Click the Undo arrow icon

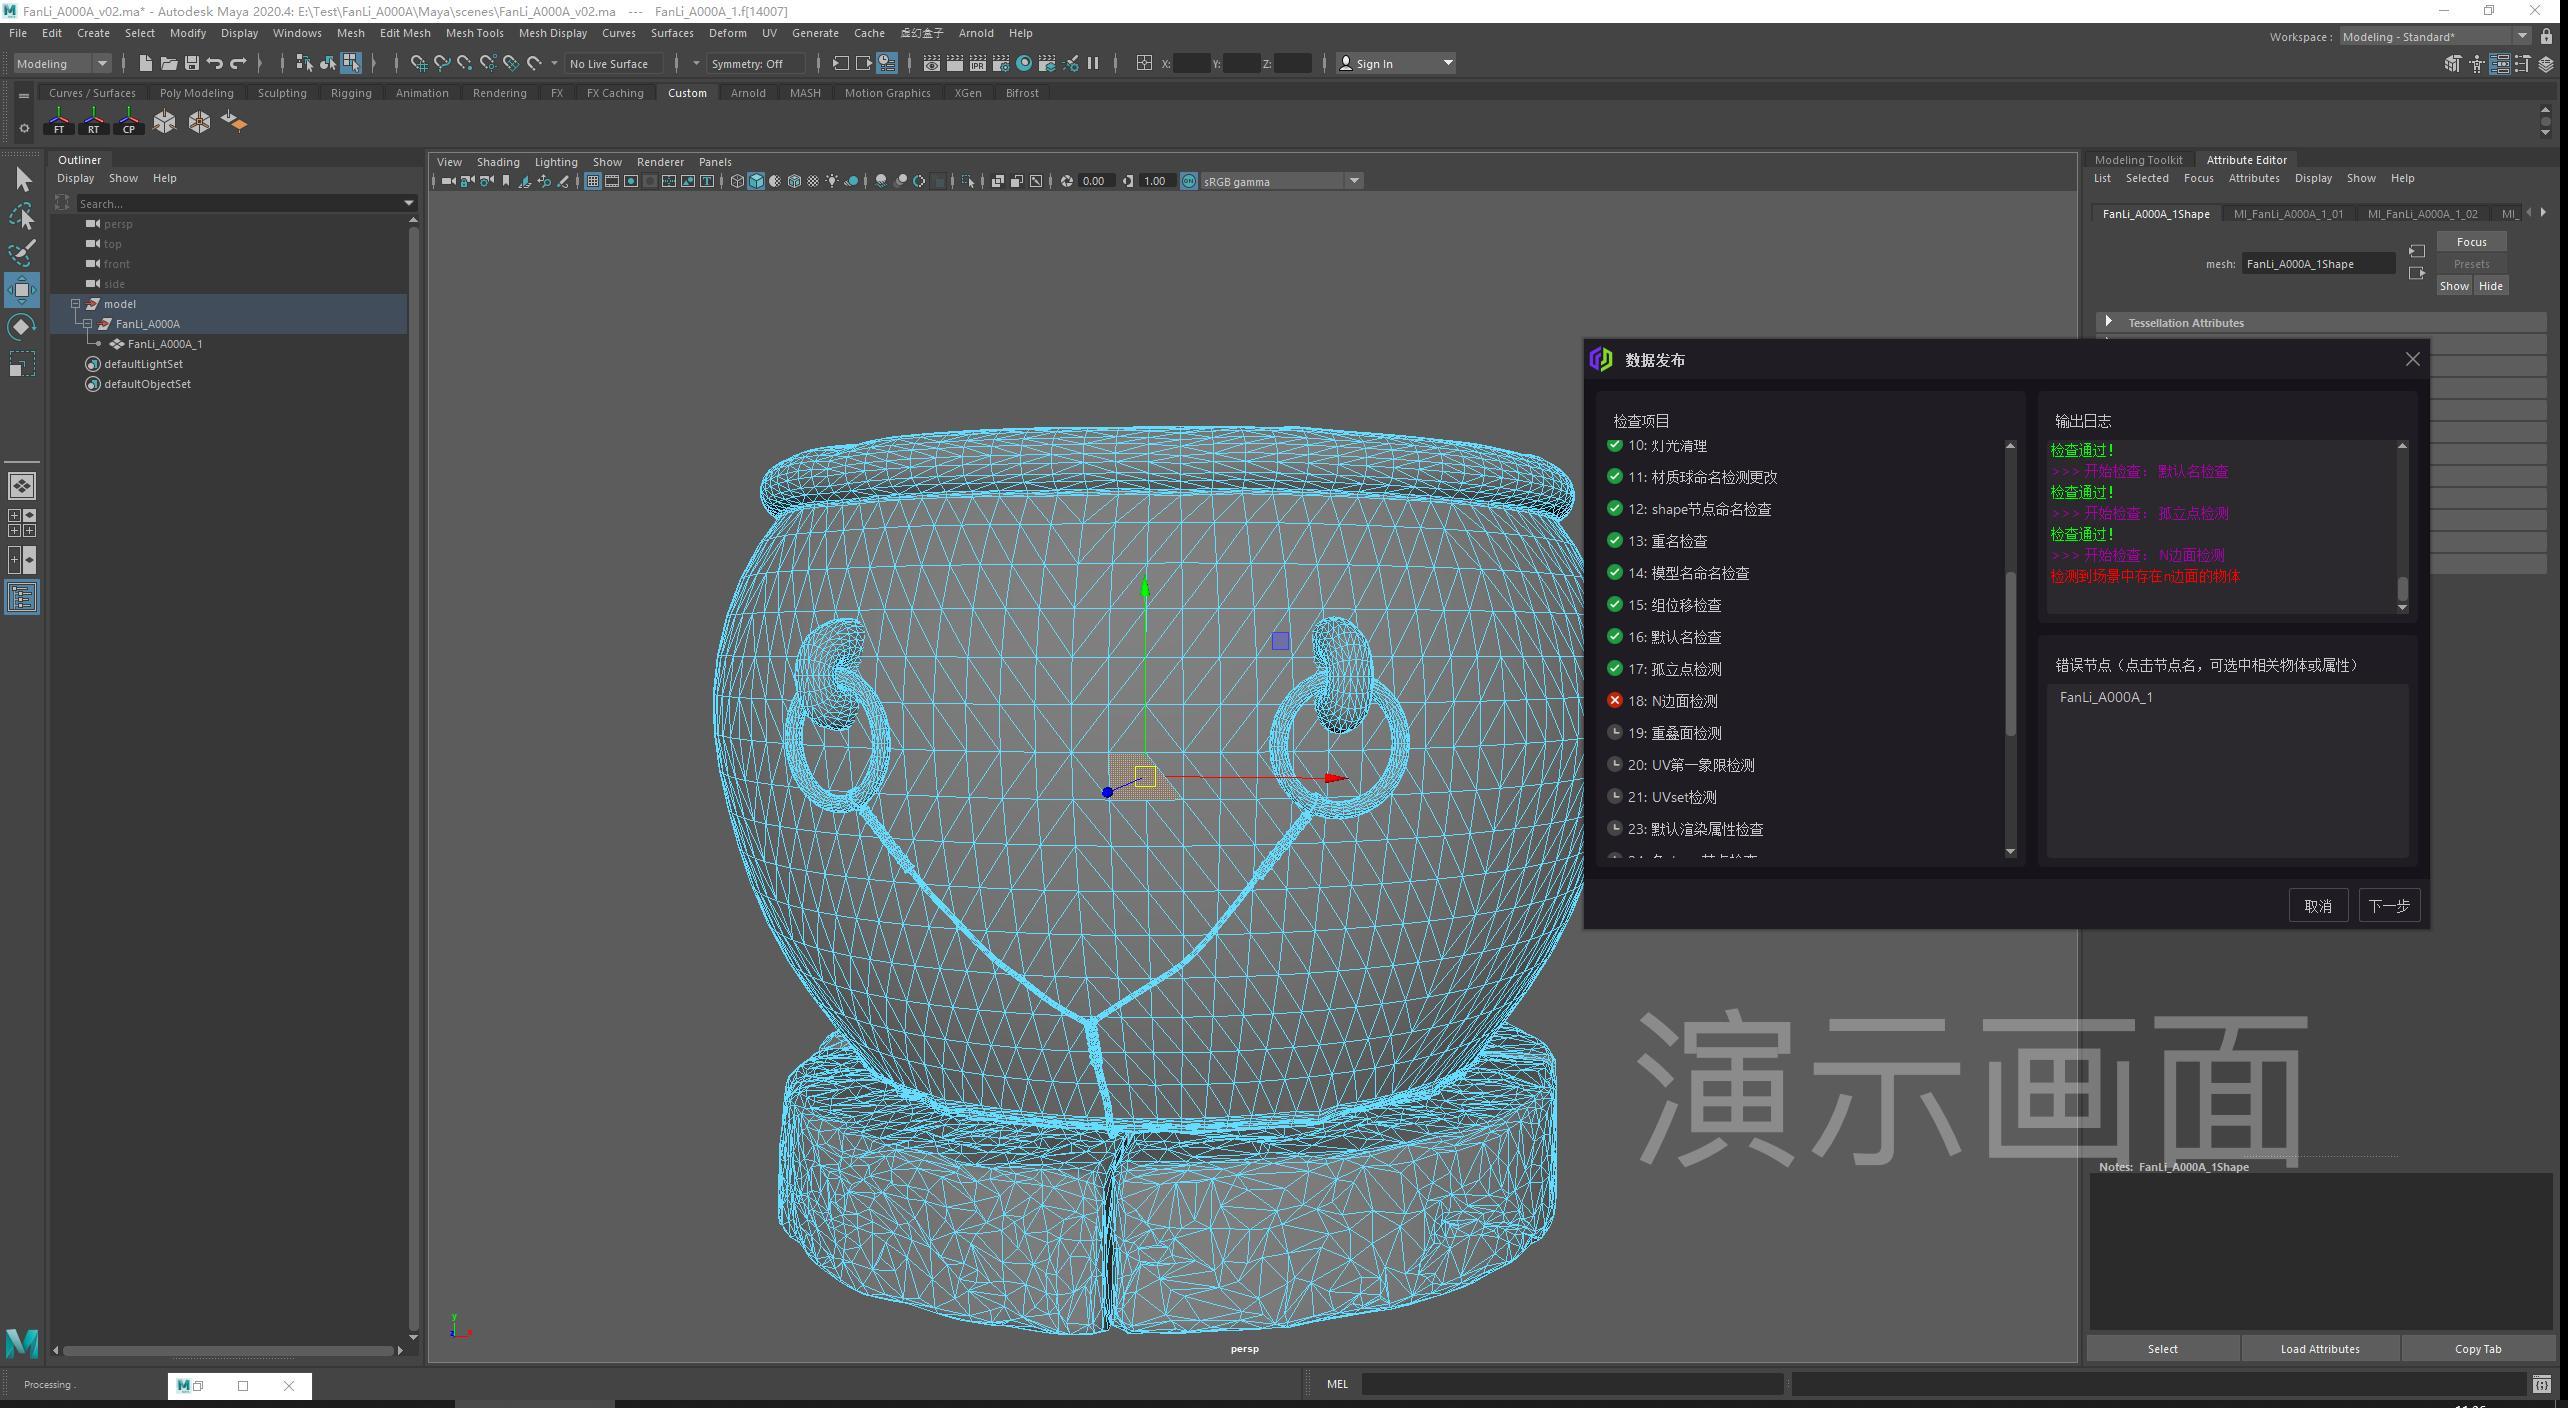214,63
